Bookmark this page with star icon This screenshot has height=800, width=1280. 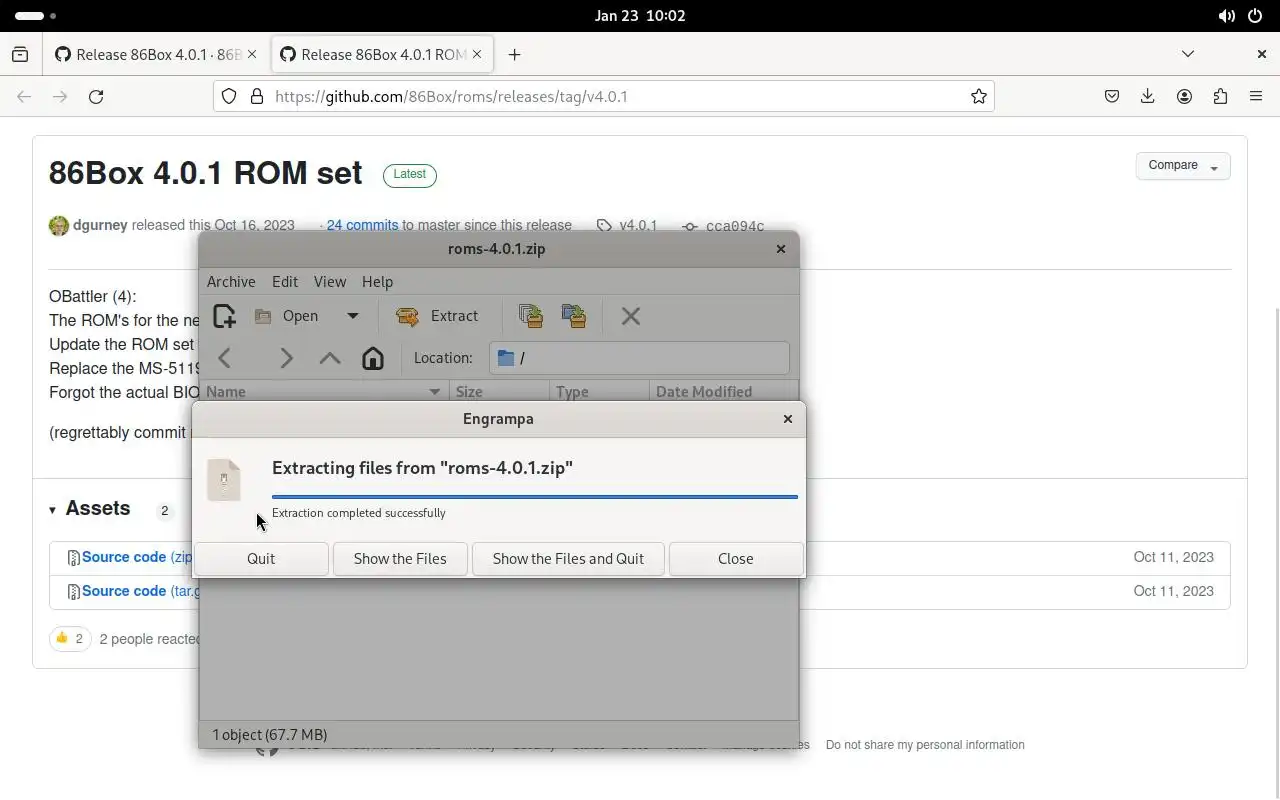click(x=979, y=97)
